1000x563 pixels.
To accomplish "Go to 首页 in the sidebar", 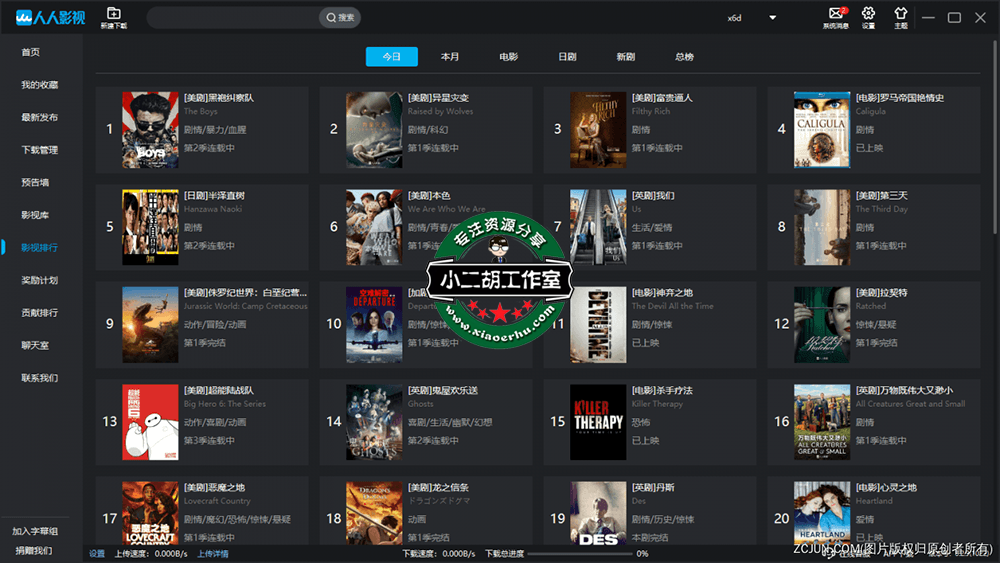I will click(31, 52).
